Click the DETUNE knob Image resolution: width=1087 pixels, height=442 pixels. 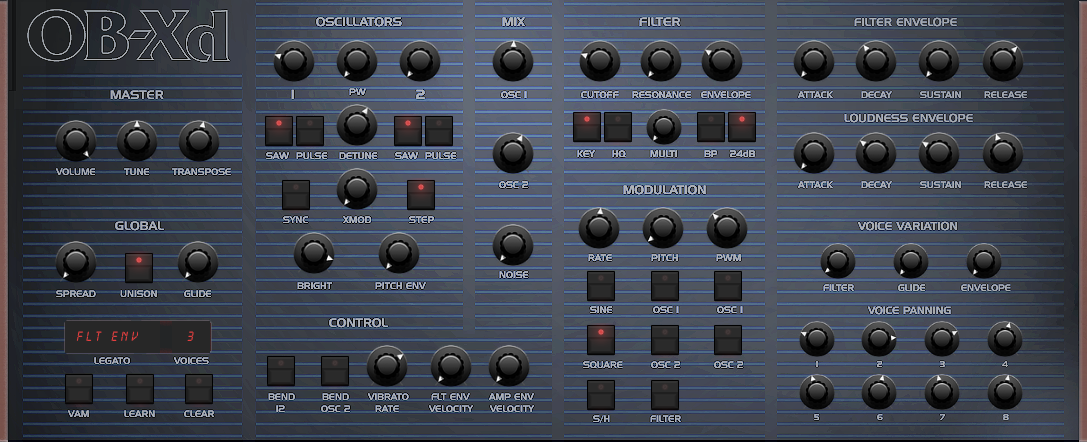[357, 125]
